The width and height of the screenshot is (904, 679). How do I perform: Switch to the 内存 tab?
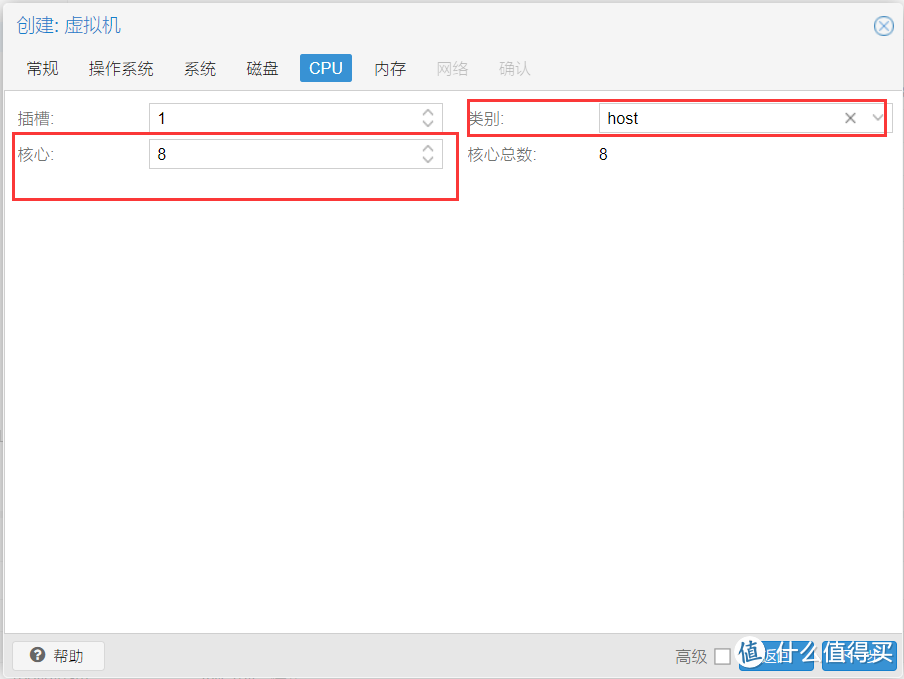(x=389, y=68)
